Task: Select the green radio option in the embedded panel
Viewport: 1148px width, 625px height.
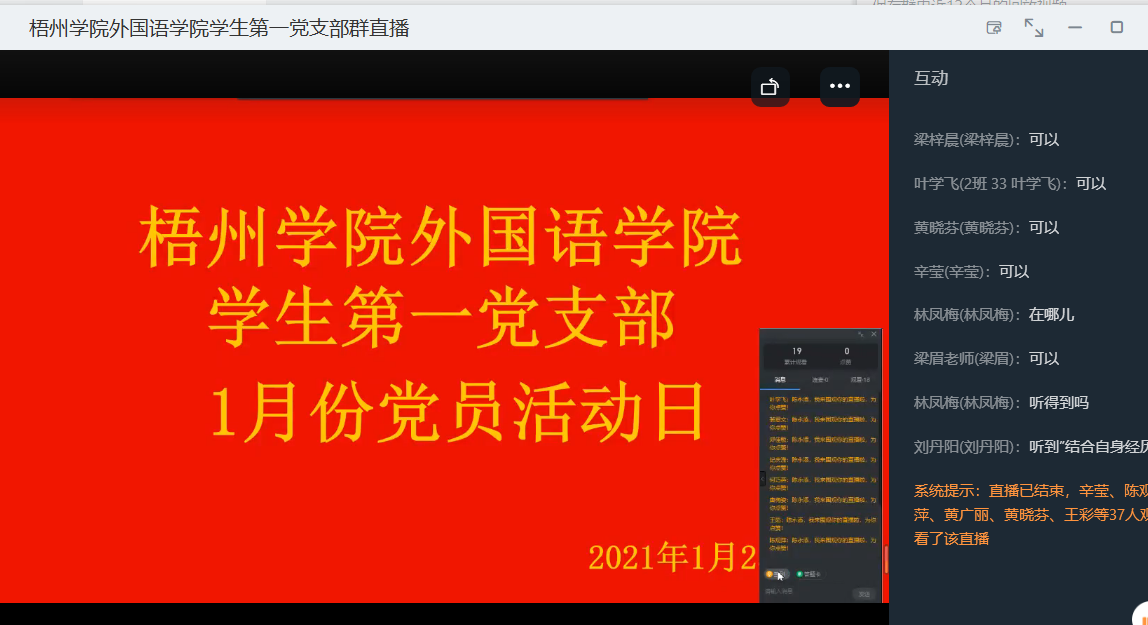Action: tap(800, 574)
